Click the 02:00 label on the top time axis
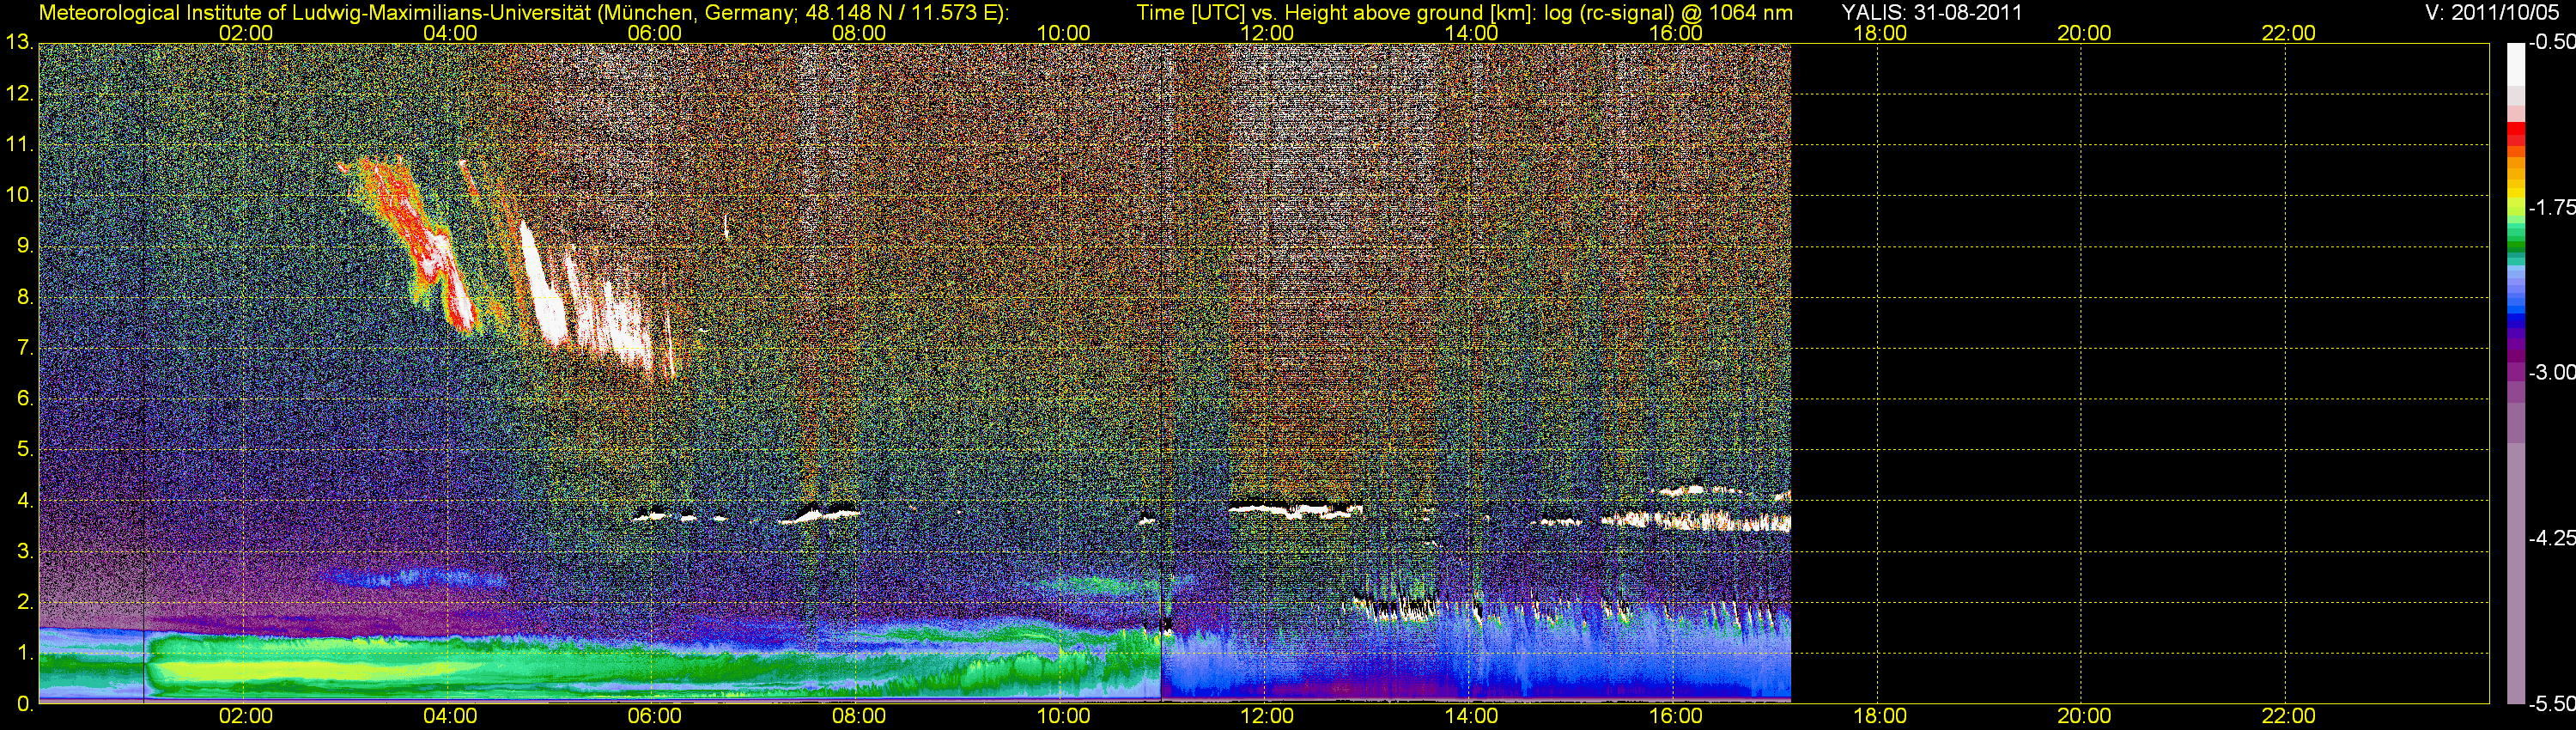This screenshot has height=730, width=2576. point(246,33)
